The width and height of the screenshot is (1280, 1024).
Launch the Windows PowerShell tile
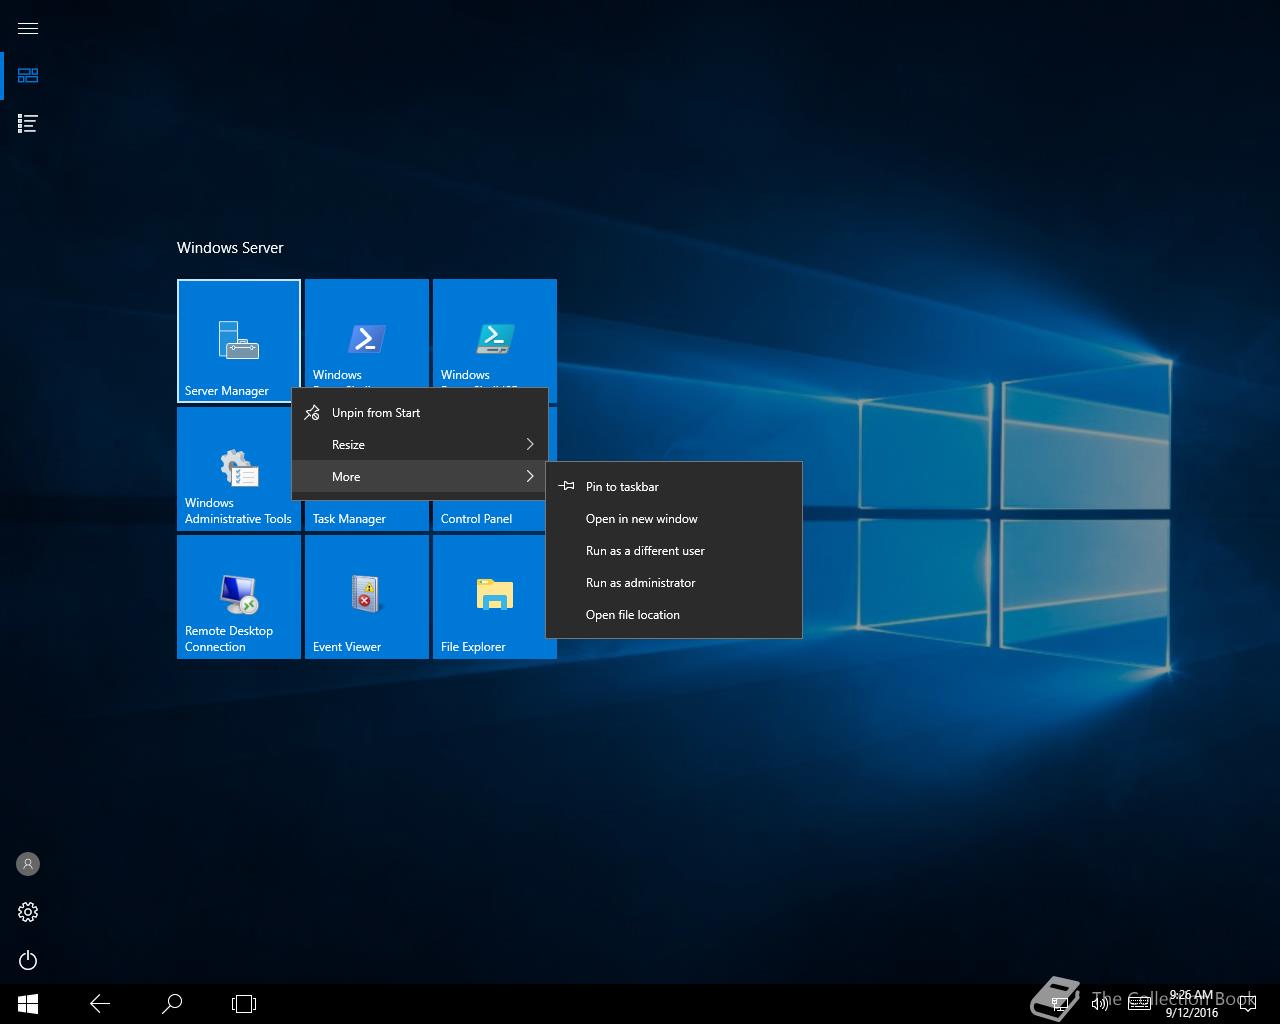[367, 333]
